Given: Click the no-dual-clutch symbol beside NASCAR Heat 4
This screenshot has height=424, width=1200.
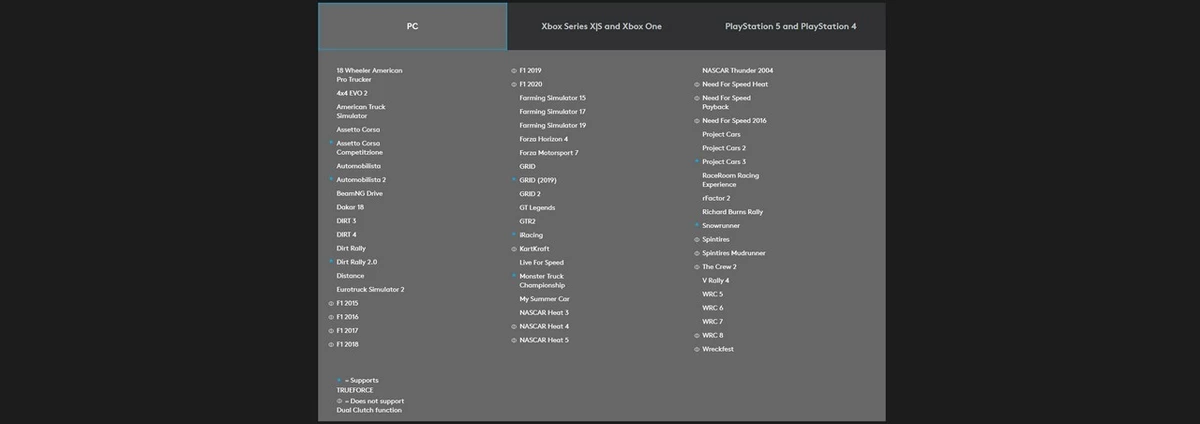Looking at the screenshot, I should click(x=514, y=326).
